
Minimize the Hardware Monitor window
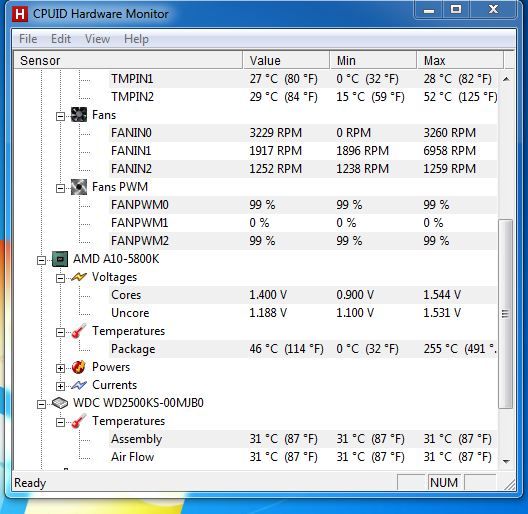(429, 9)
